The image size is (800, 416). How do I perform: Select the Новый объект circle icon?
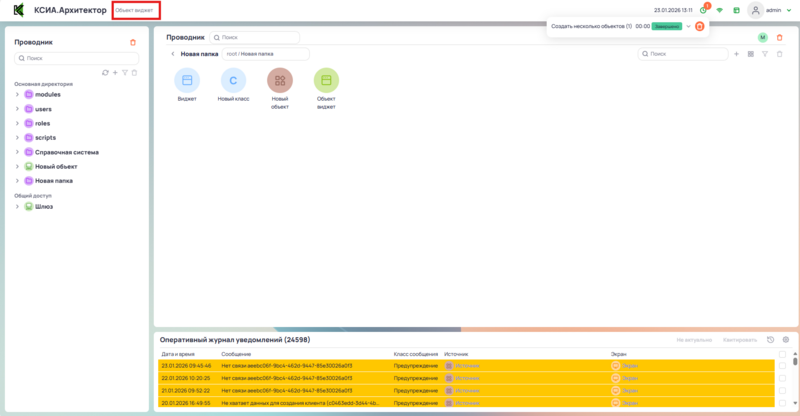[280, 80]
